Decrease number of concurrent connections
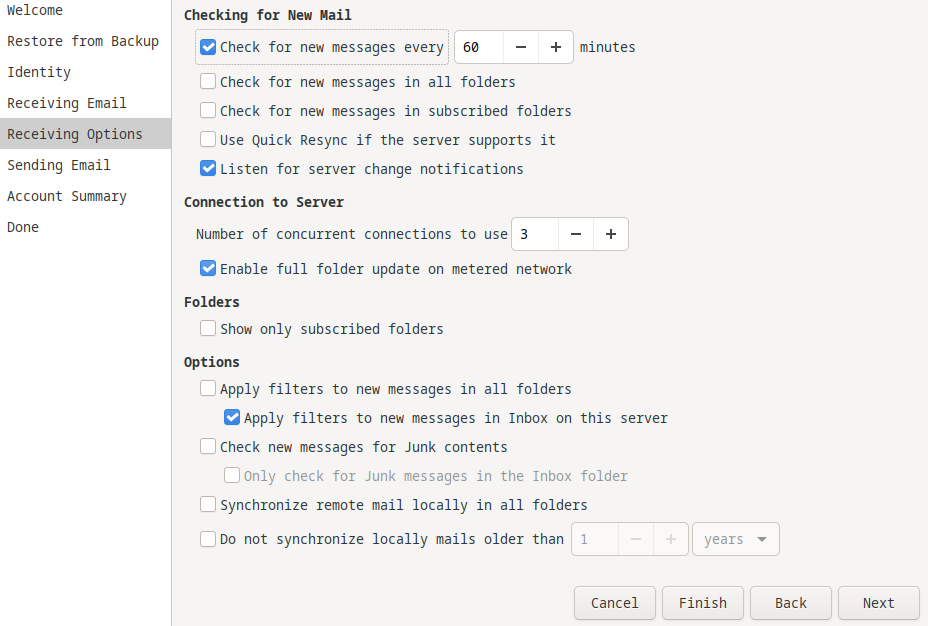The height and width of the screenshot is (626, 928). [x=576, y=234]
